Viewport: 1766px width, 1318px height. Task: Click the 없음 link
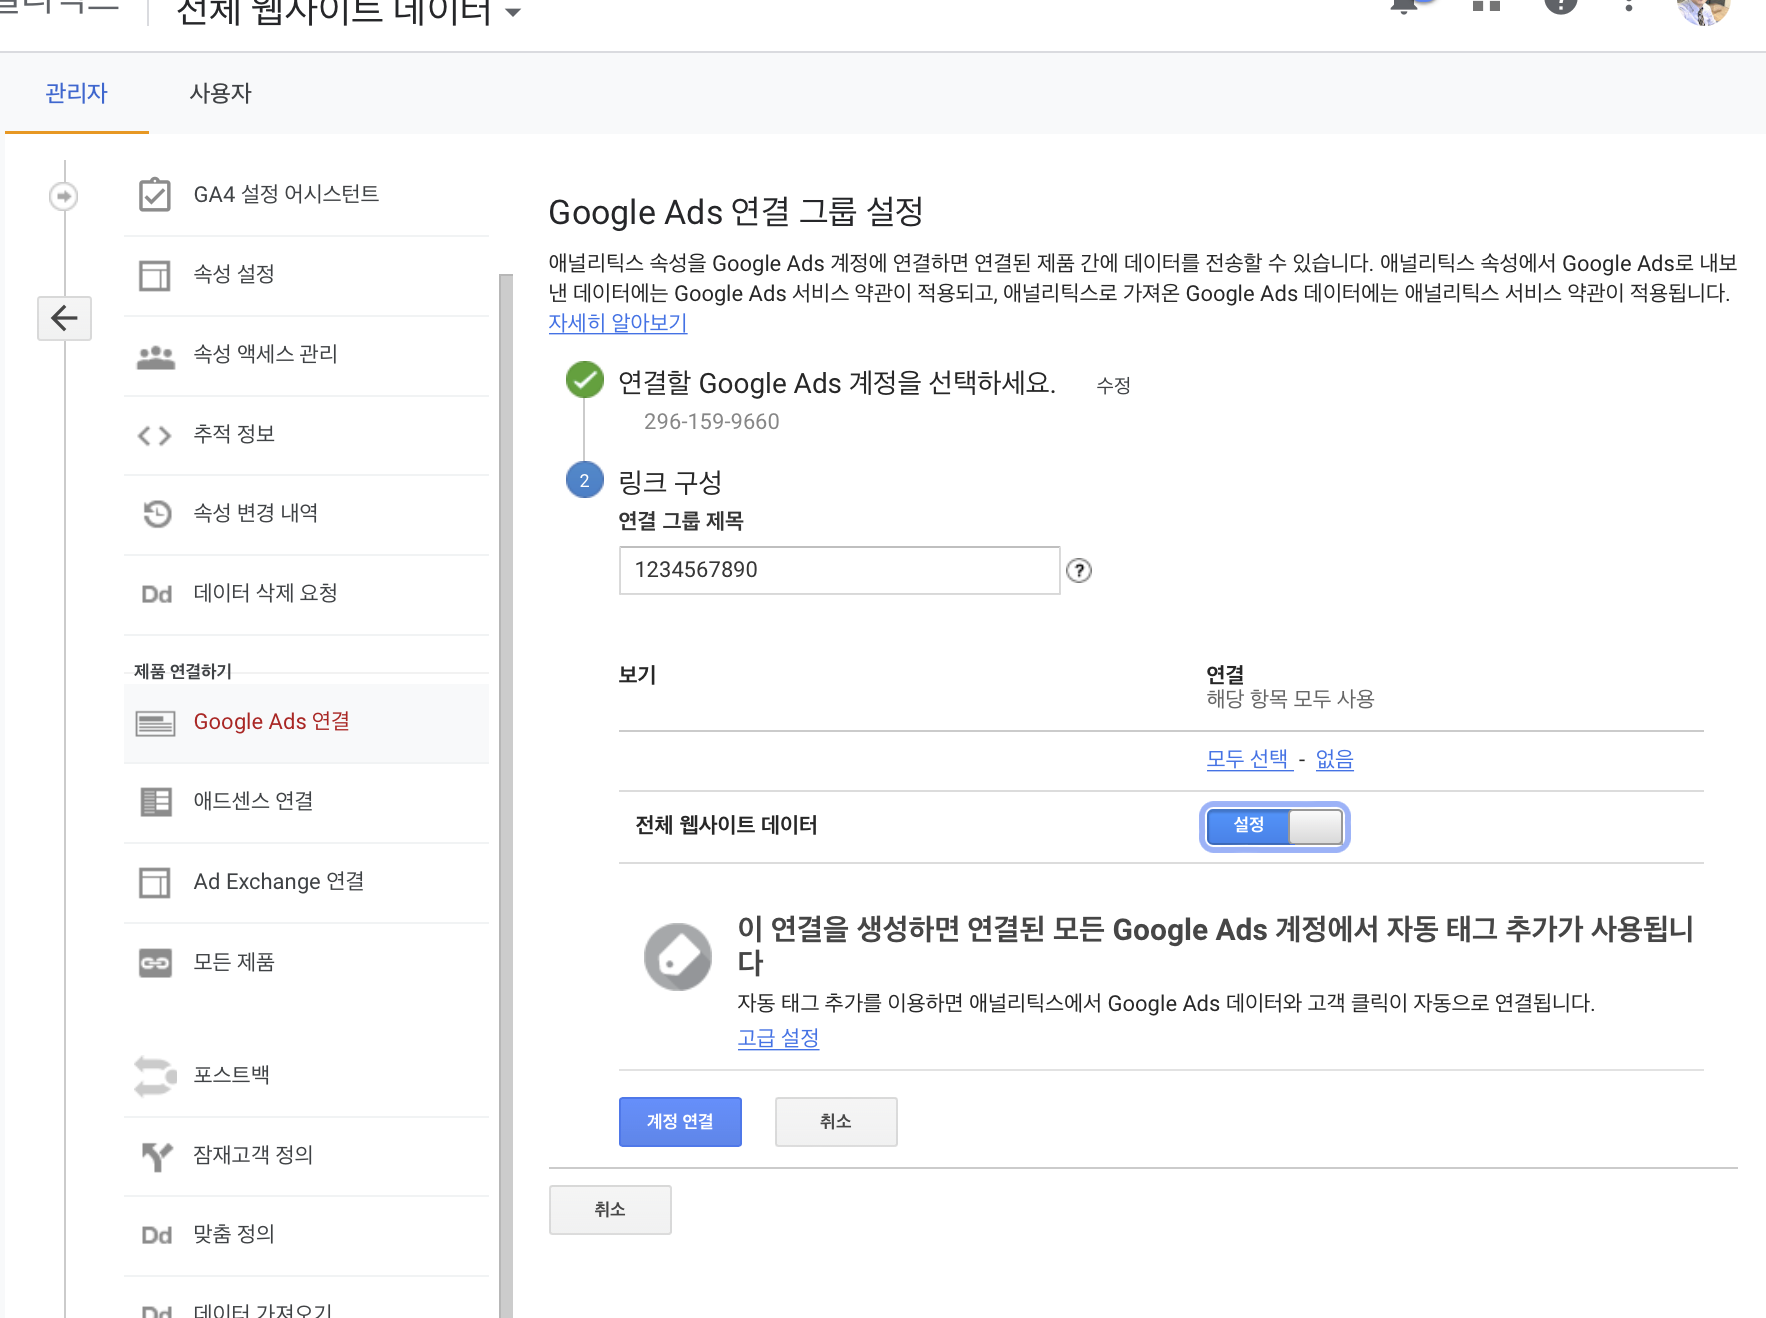click(x=1334, y=759)
